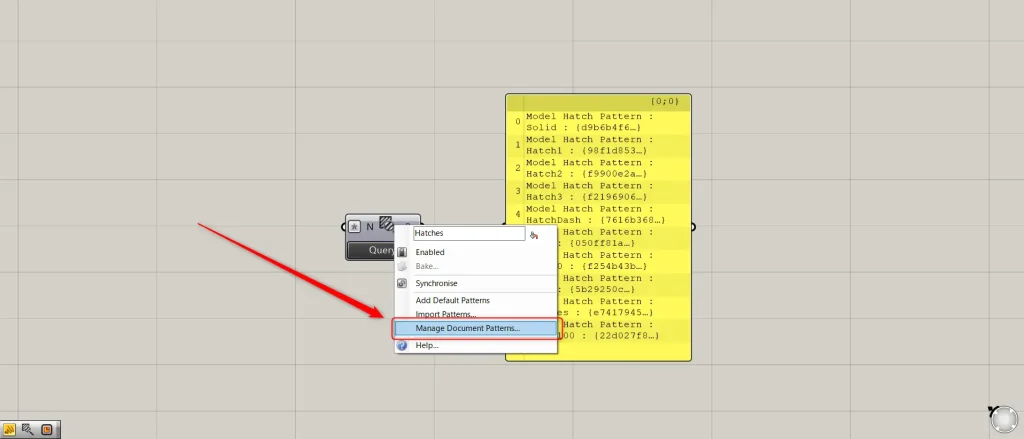The height and width of the screenshot is (439, 1024).
Task: Click the hatch pattern icon on component
Action: [387, 223]
